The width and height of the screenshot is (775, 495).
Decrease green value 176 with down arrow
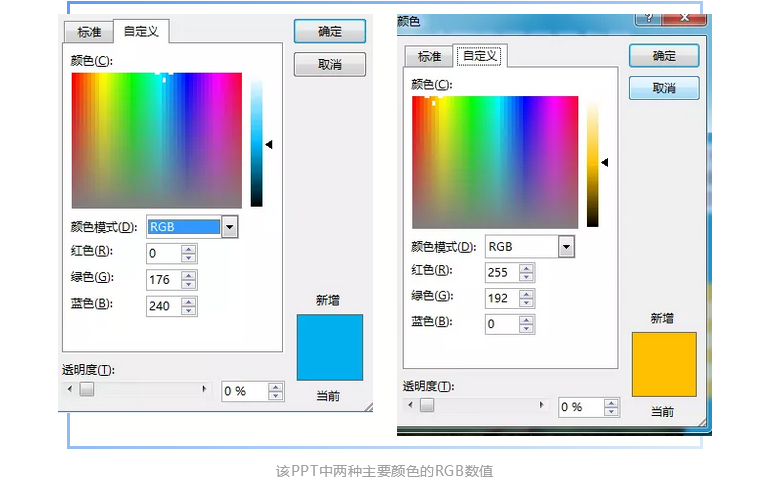(189, 284)
